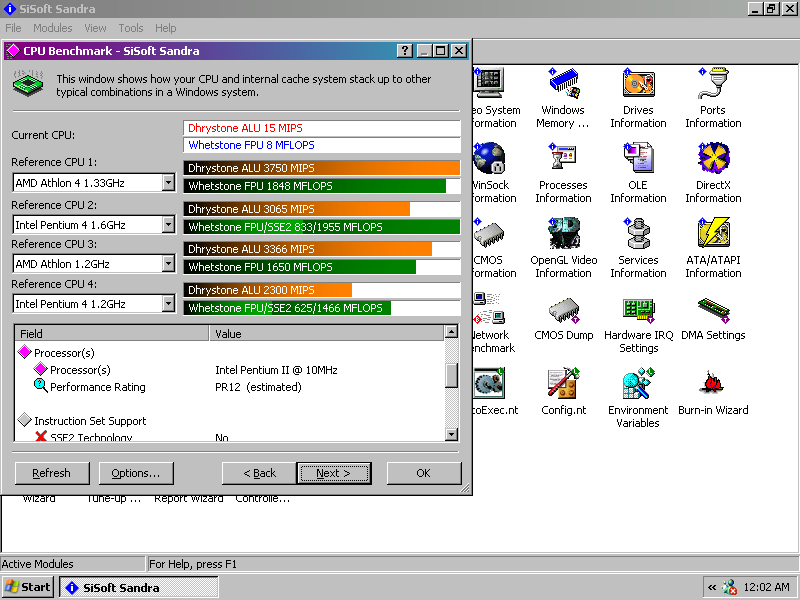
Task: Open Reference CPU 4 dropdown arrow
Action: (167, 304)
